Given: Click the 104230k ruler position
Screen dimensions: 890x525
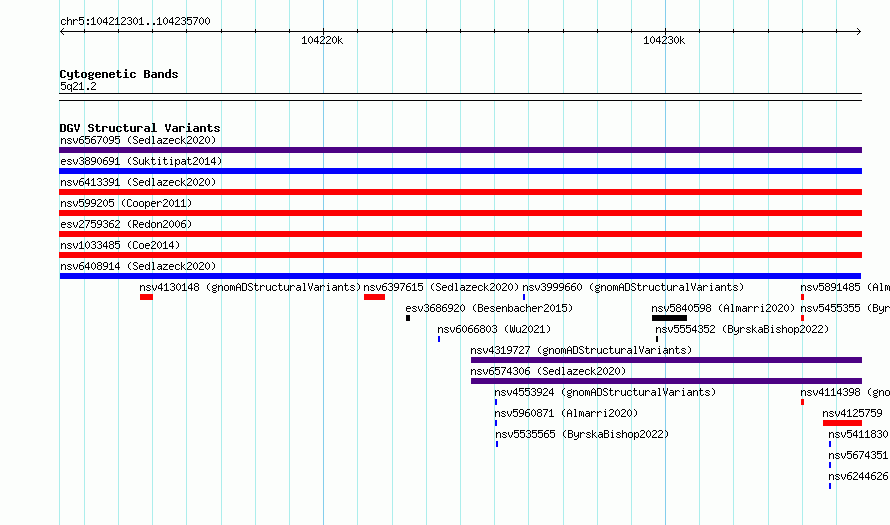Looking at the screenshot, I should (x=664, y=40).
